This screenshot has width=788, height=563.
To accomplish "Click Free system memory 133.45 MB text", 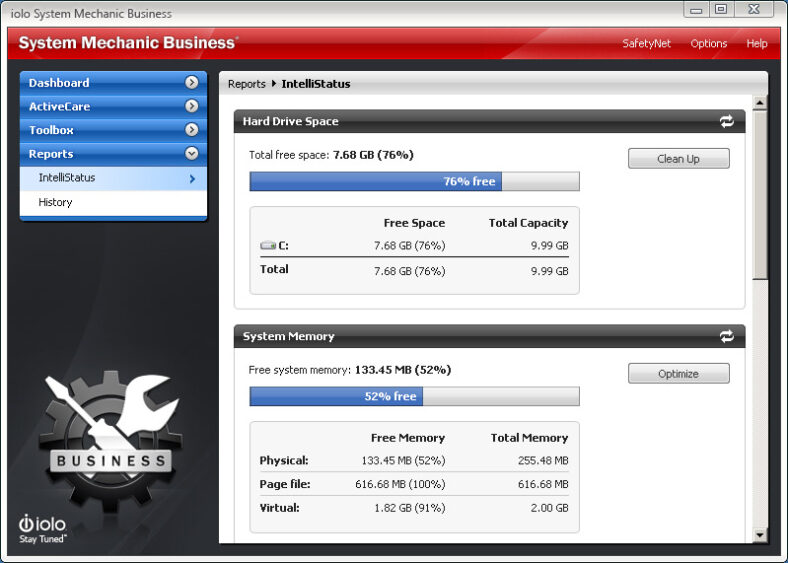I will point(350,370).
